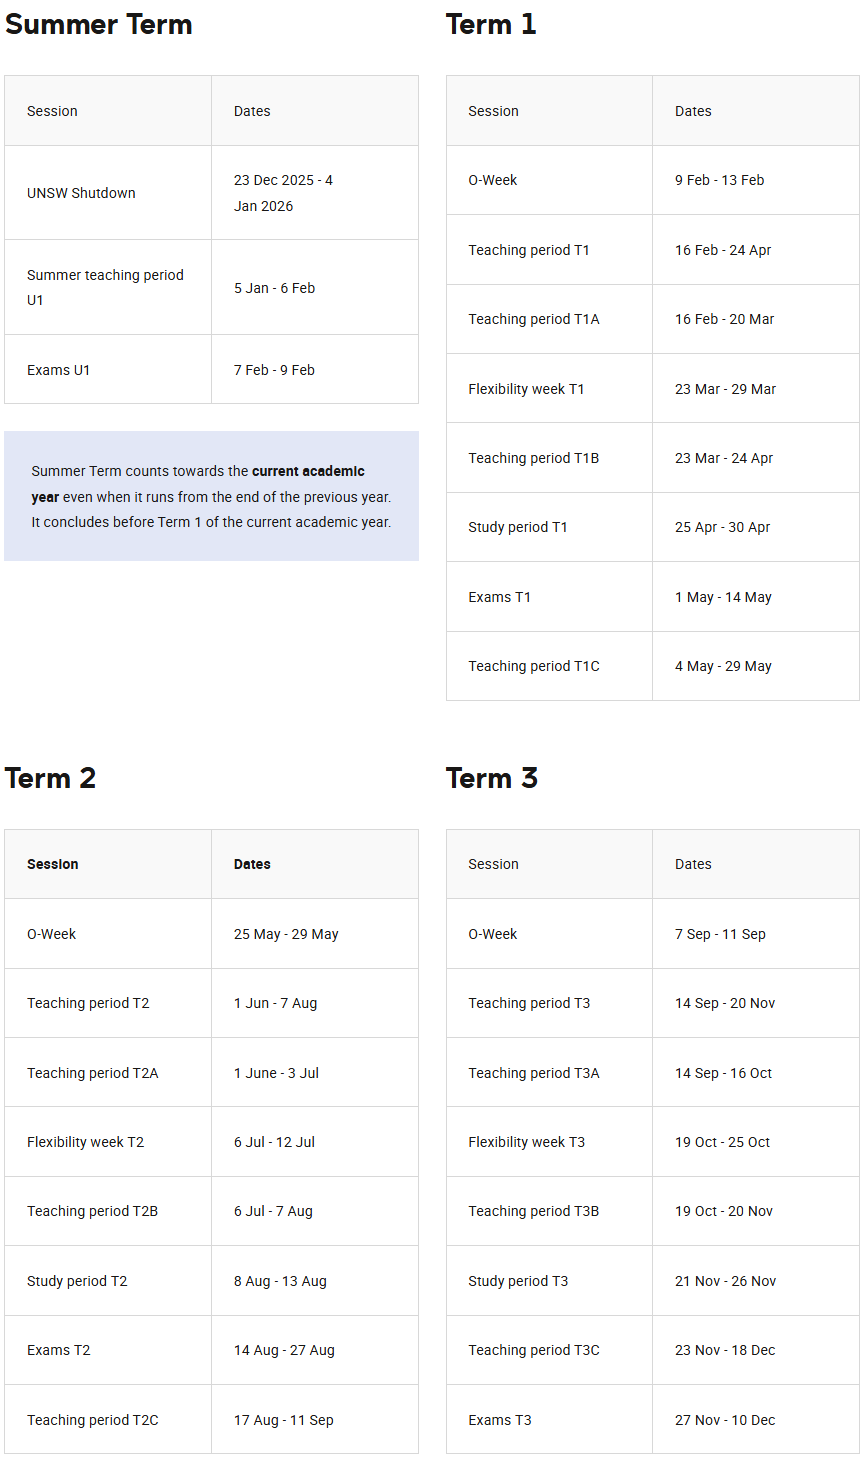Click the 7 Feb - 9 Feb date cell
865x1460 pixels.
(x=274, y=370)
